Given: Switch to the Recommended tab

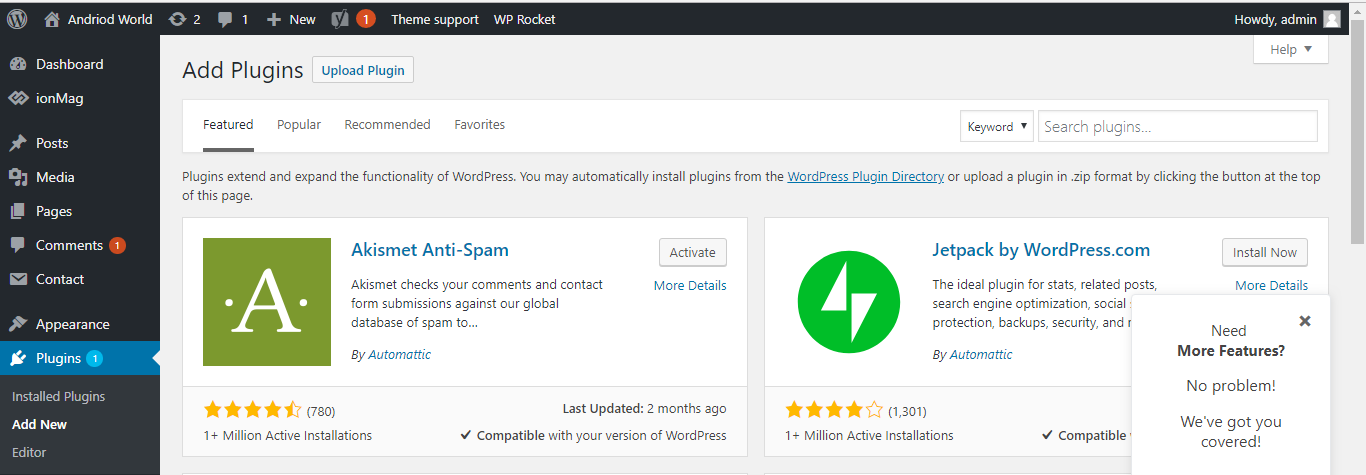Looking at the screenshot, I should (387, 125).
